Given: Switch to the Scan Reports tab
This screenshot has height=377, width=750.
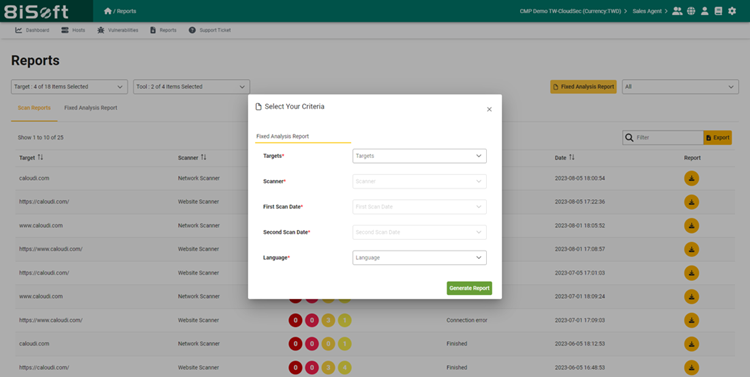Looking at the screenshot, I should [34, 108].
